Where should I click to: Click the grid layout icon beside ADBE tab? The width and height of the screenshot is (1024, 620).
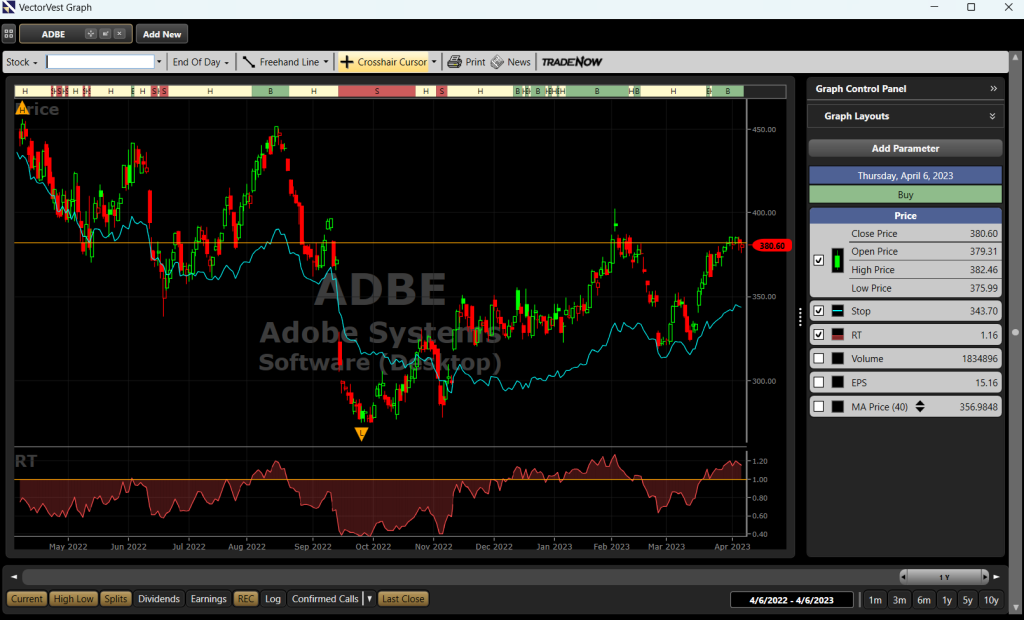(9, 34)
